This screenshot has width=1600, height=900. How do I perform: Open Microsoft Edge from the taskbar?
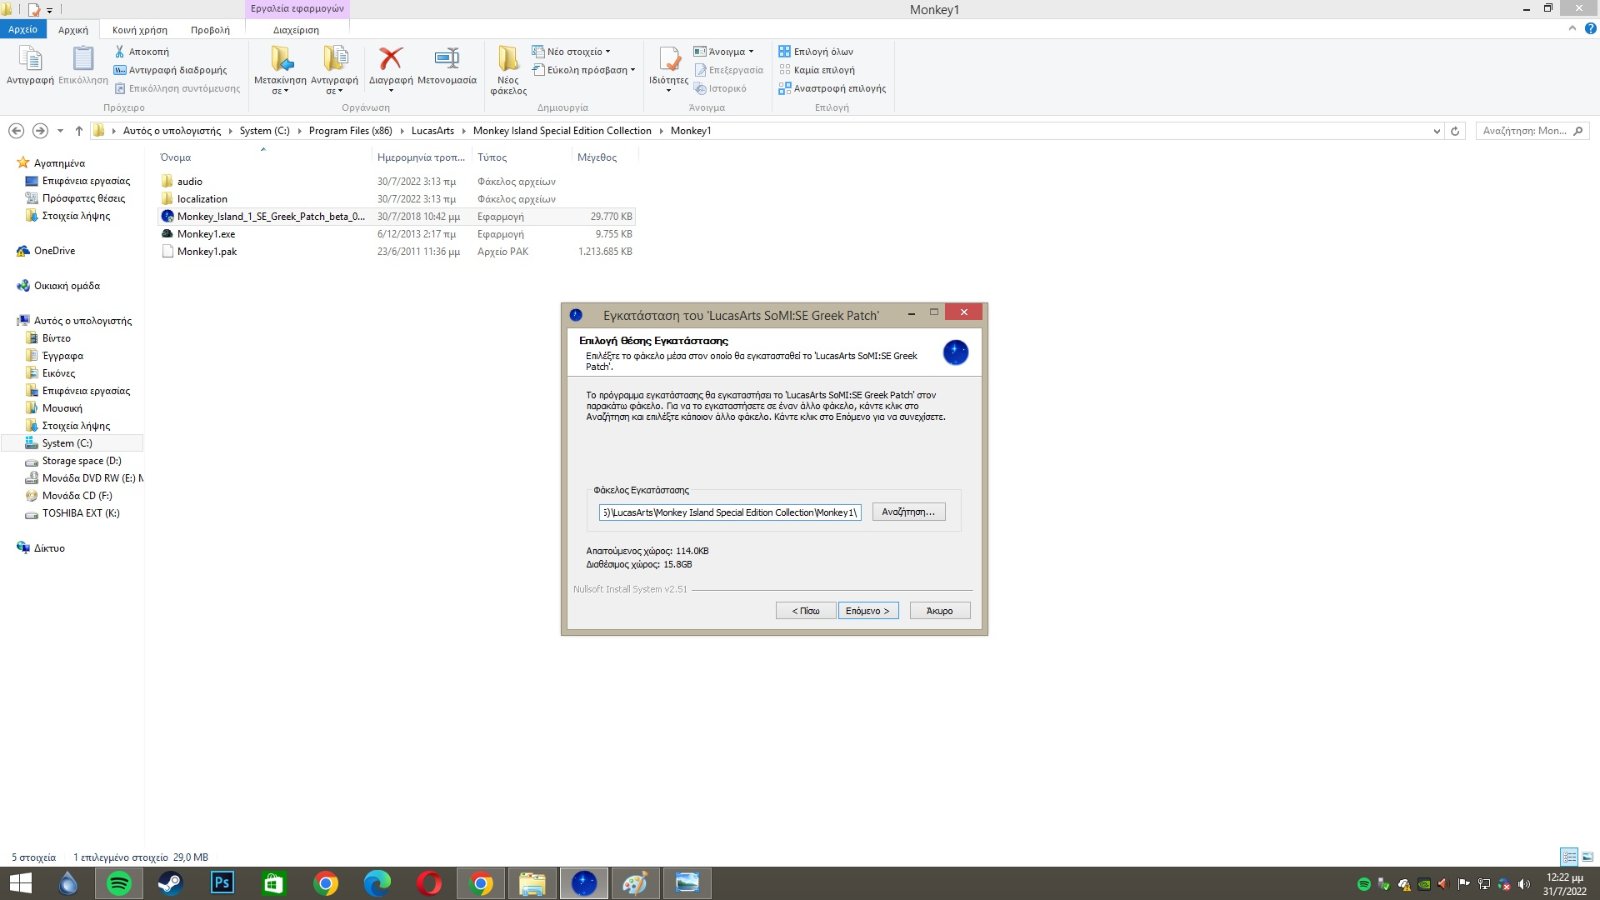click(x=377, y=883)
